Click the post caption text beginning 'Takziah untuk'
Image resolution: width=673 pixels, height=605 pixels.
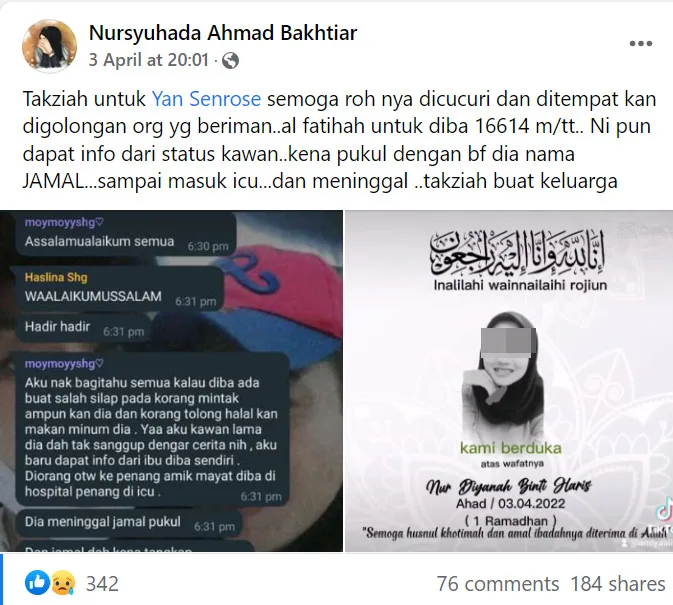(x=339, y=140)
